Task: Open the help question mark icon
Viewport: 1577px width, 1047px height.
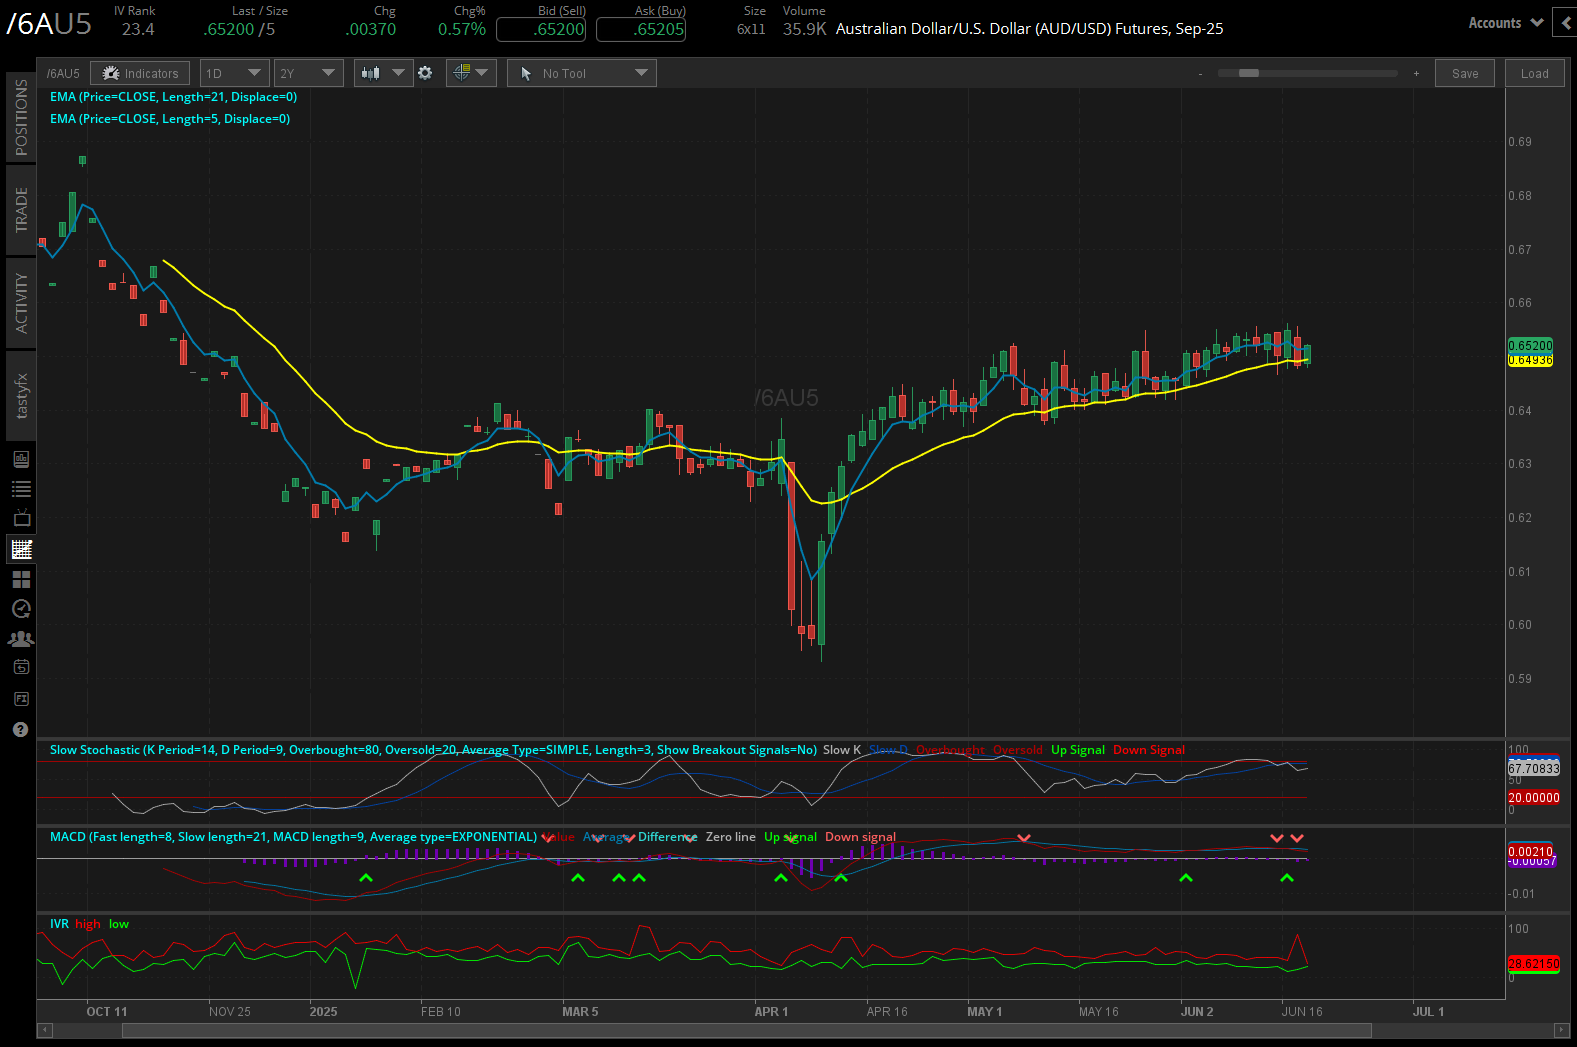Action: (x=21, y=729)
